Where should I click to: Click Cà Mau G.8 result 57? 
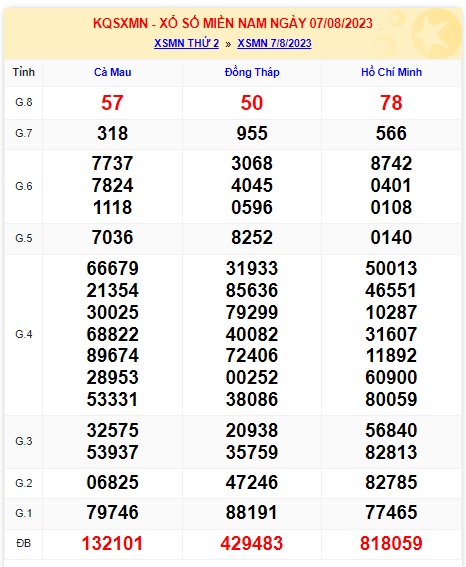(112, 103)
